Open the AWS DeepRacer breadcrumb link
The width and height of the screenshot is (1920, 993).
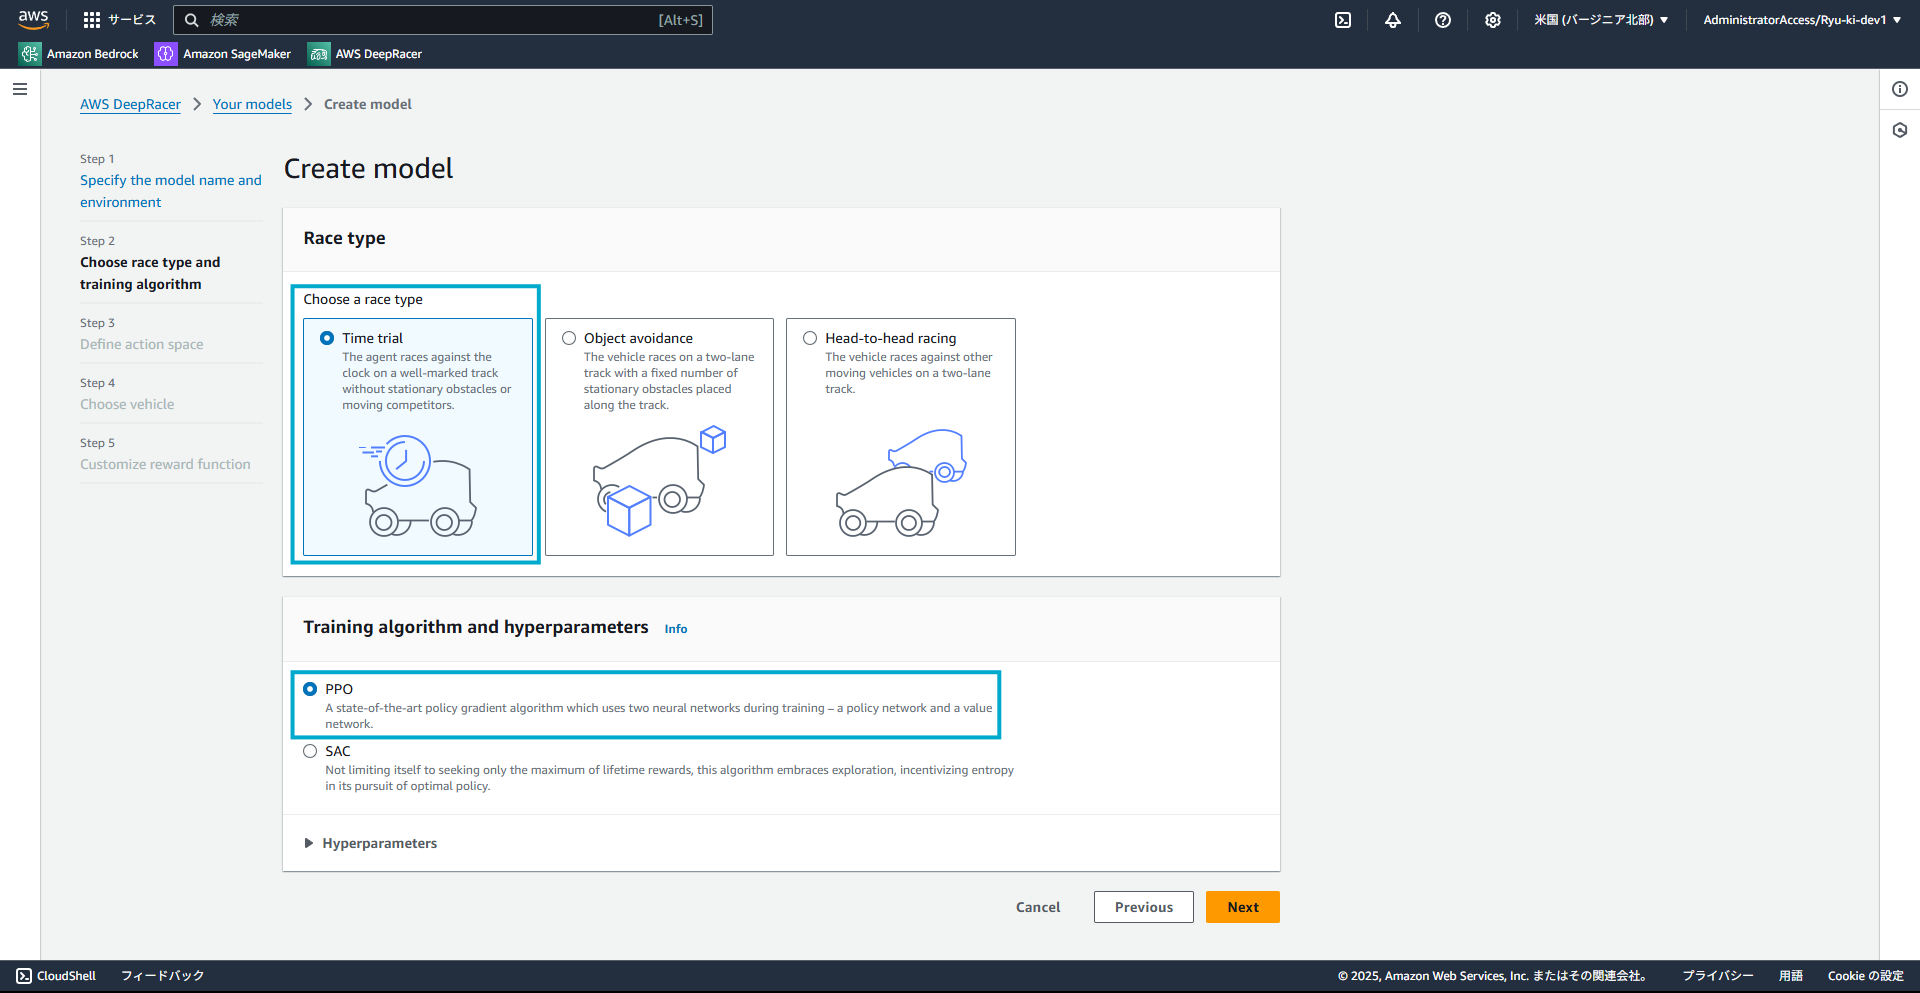click(130, 104)
